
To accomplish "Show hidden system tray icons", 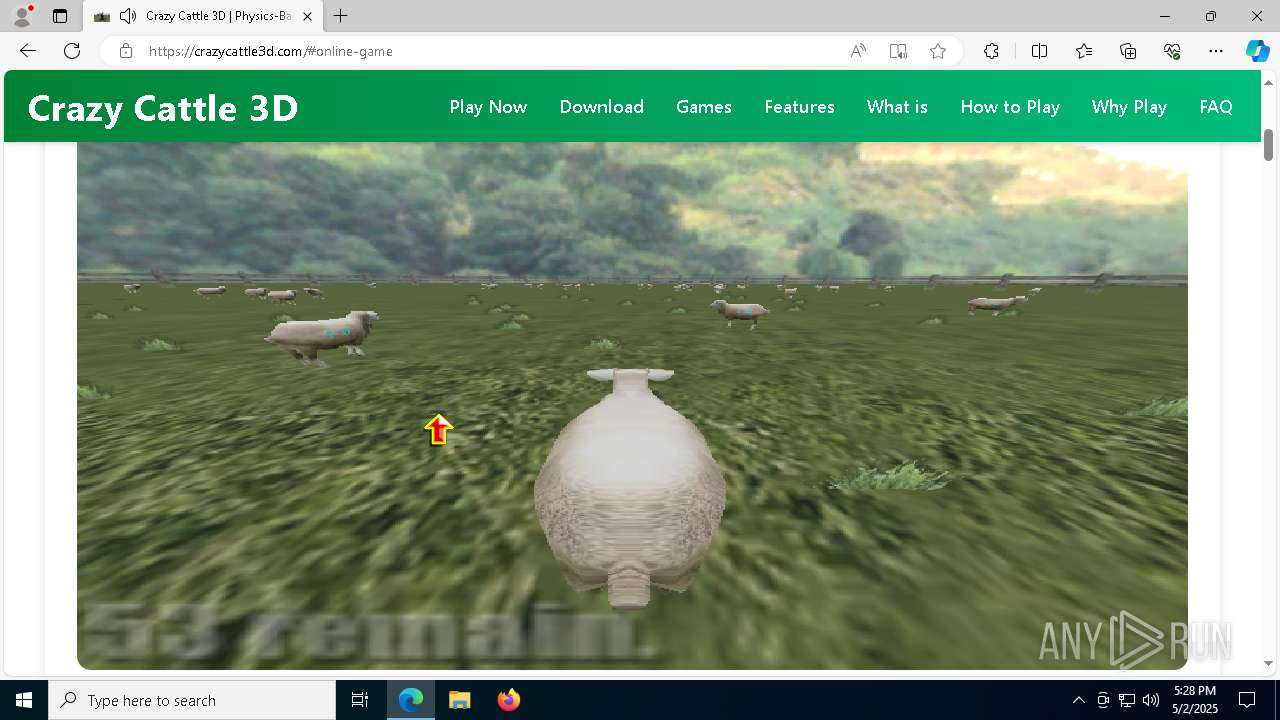I will [1078, 700].
